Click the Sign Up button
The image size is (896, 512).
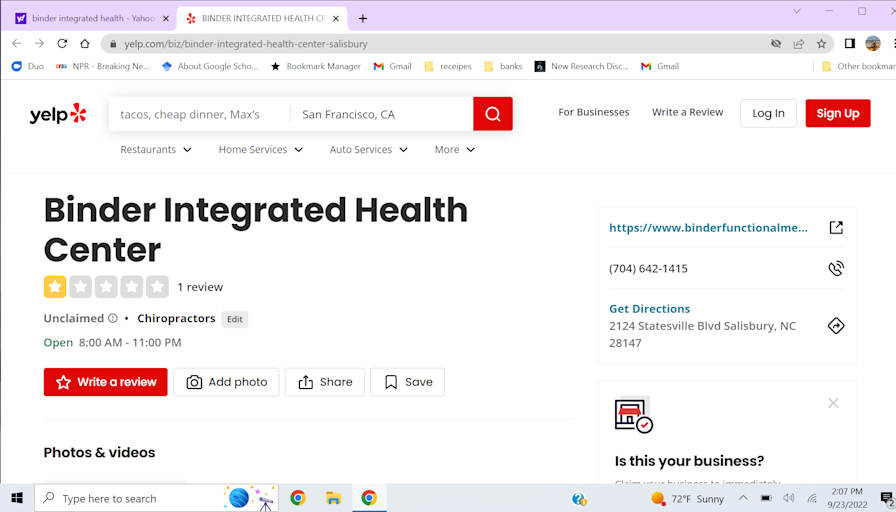838,113
